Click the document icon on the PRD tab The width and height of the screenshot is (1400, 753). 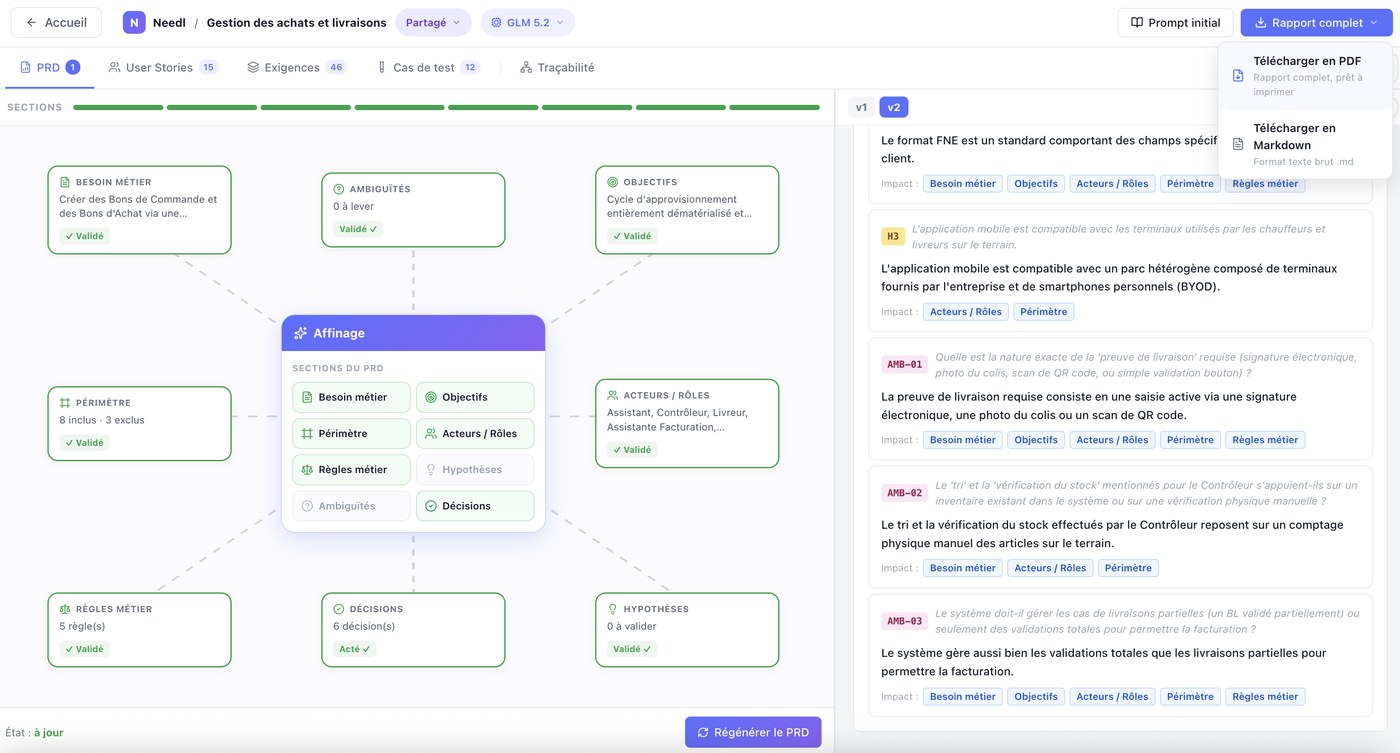26,67
